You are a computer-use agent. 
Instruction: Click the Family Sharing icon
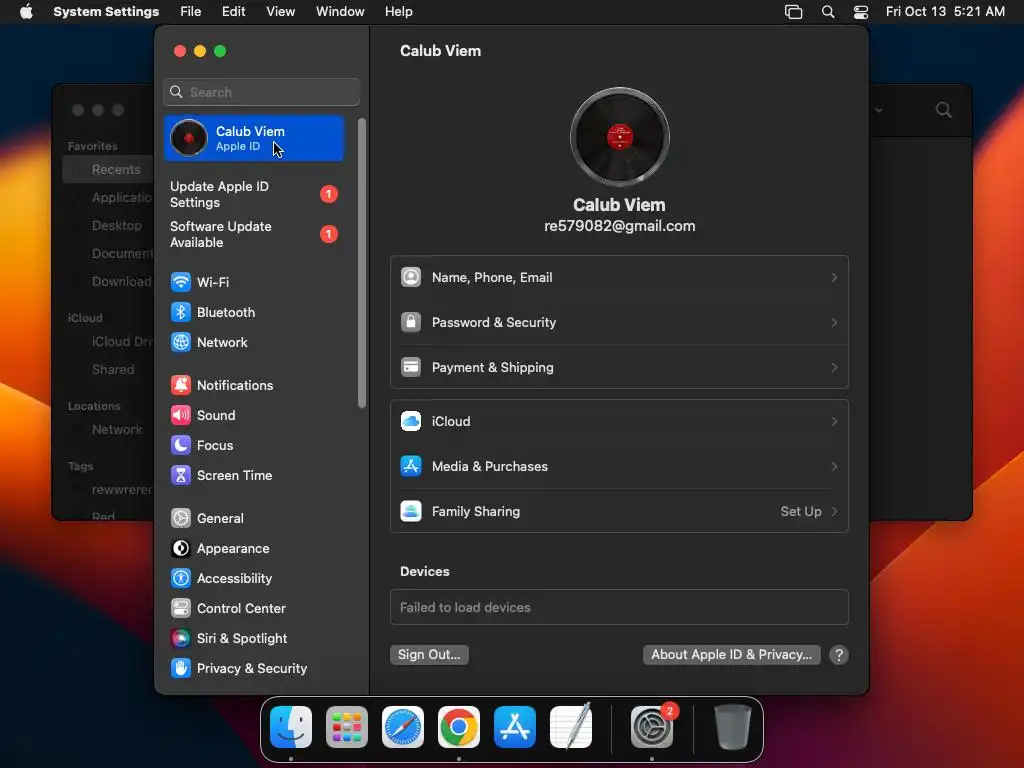pyautogui.click(x=411, y=511)
